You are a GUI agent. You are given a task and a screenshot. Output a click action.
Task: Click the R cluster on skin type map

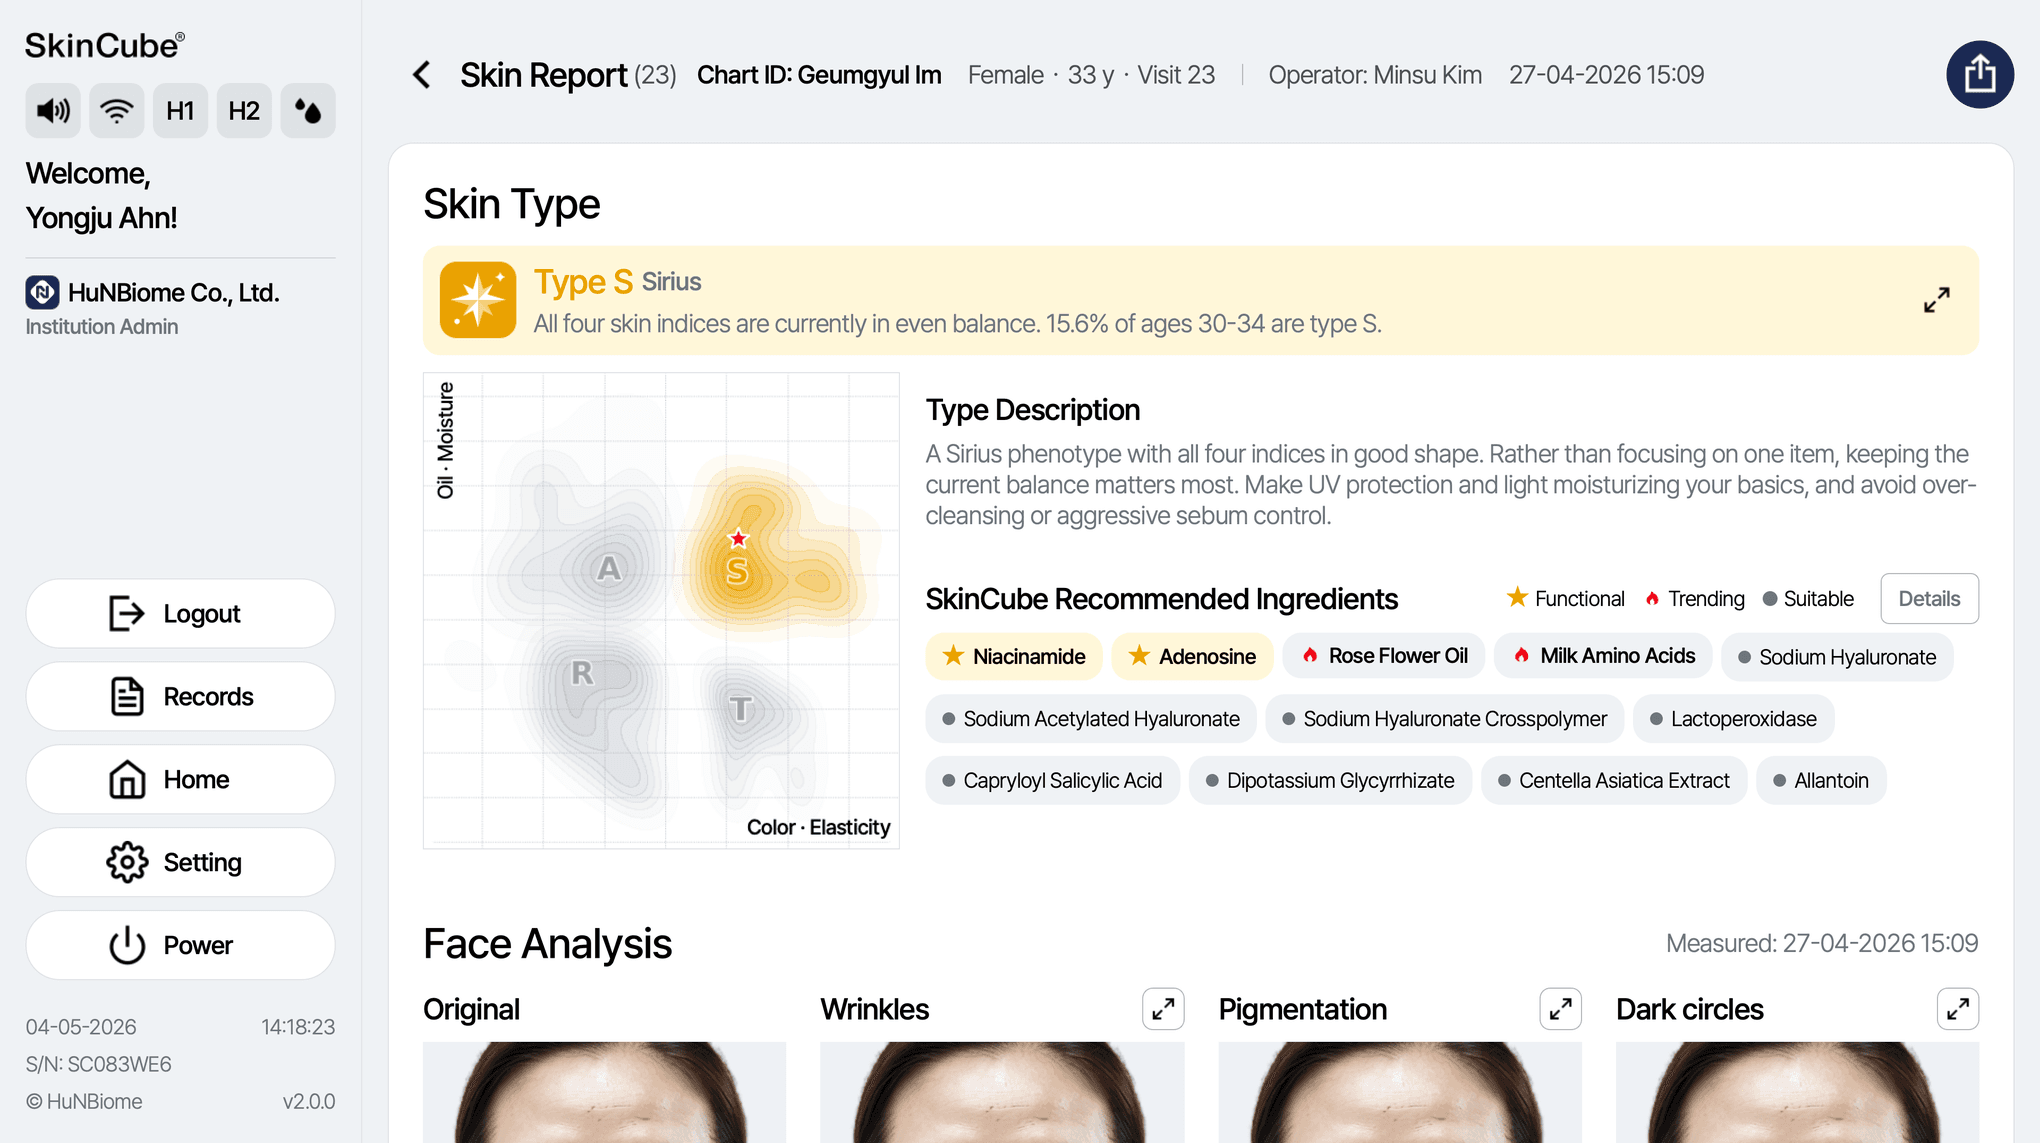(x=582, y=673)
